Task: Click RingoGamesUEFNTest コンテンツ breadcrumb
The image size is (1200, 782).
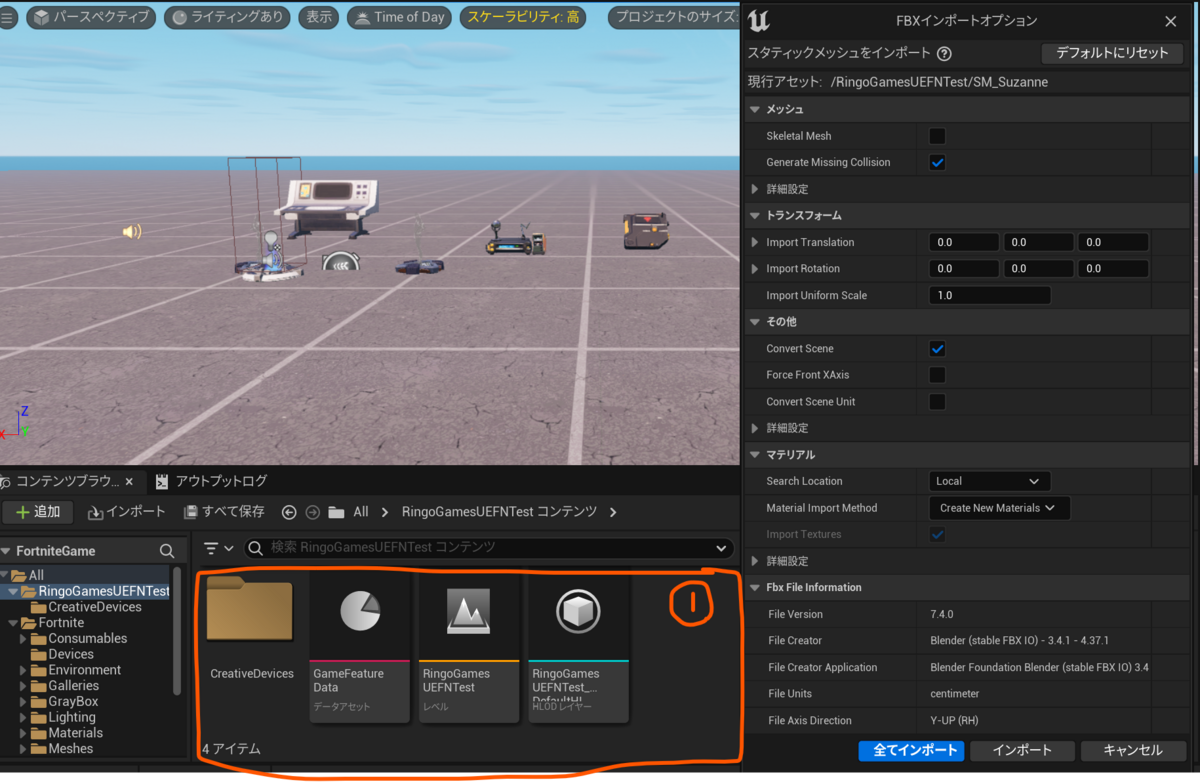Action: 499,512
